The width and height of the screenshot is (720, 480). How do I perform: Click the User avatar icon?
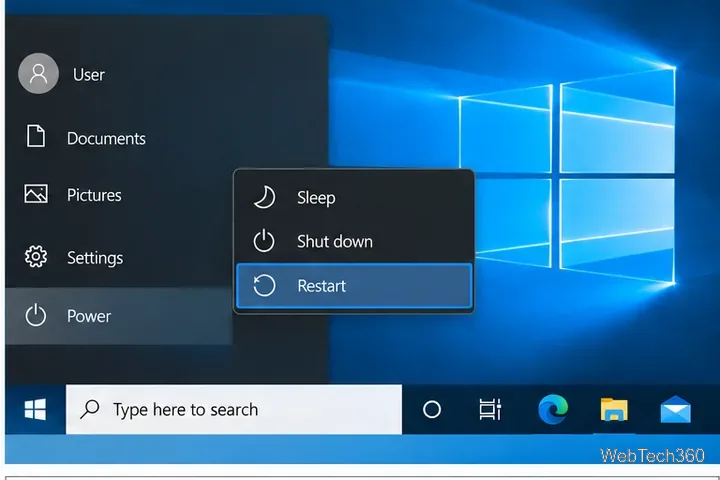(x=39, y=73)
